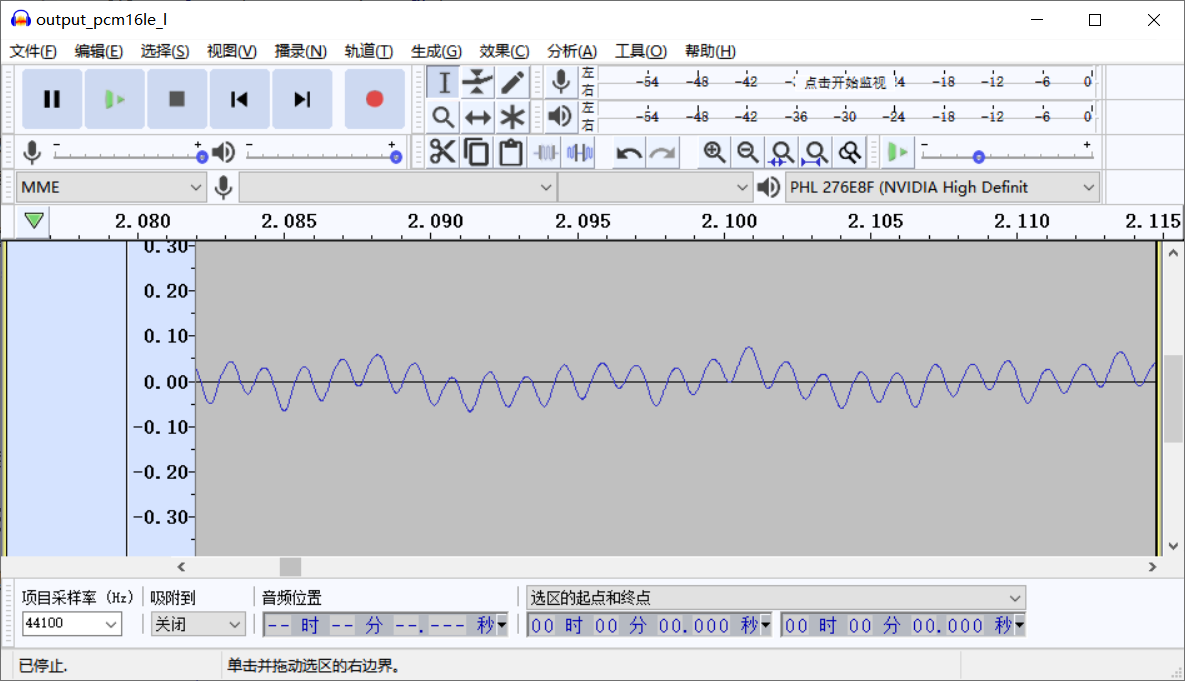
Task: Open the snap-to 关闭 dropdown
Action: tap(197, 624)
